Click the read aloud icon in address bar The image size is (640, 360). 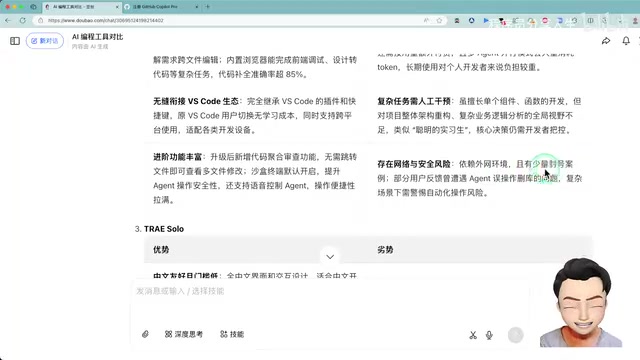(427, 20)
